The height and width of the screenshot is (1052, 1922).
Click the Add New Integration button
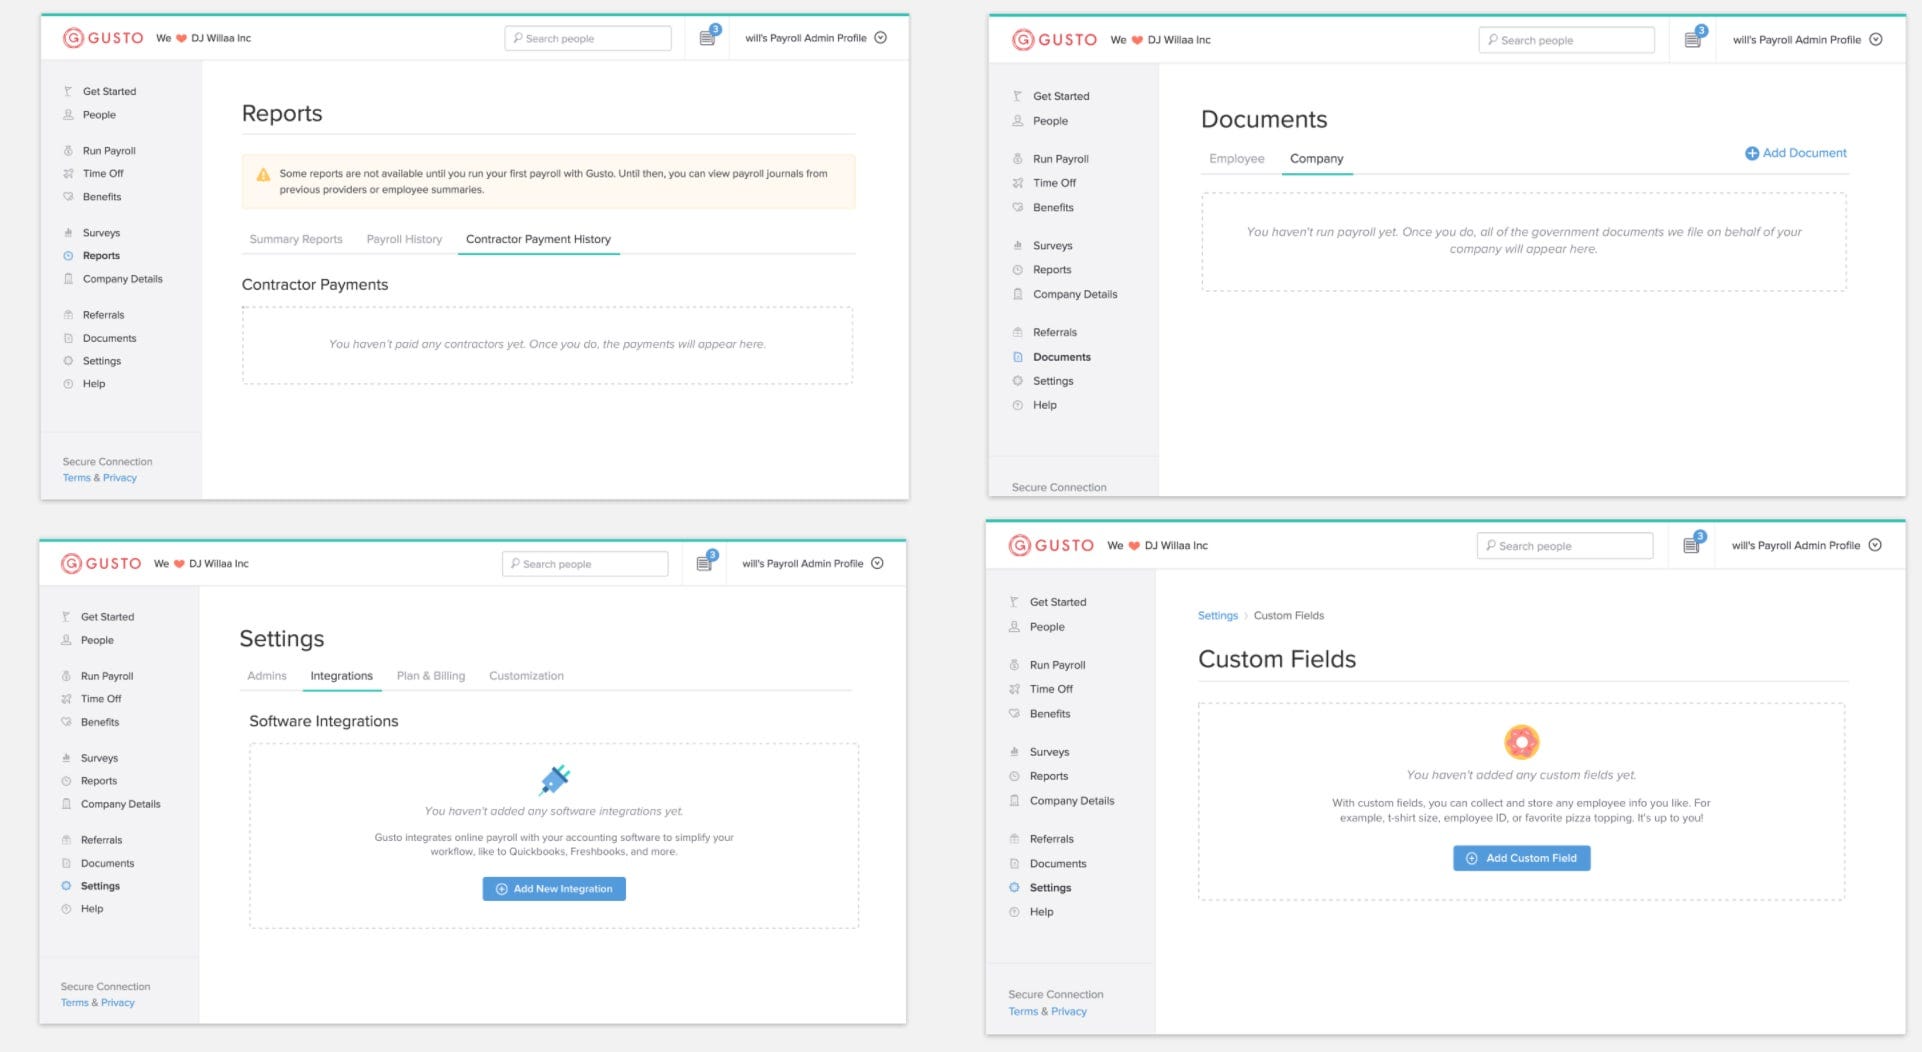point(554,889)
